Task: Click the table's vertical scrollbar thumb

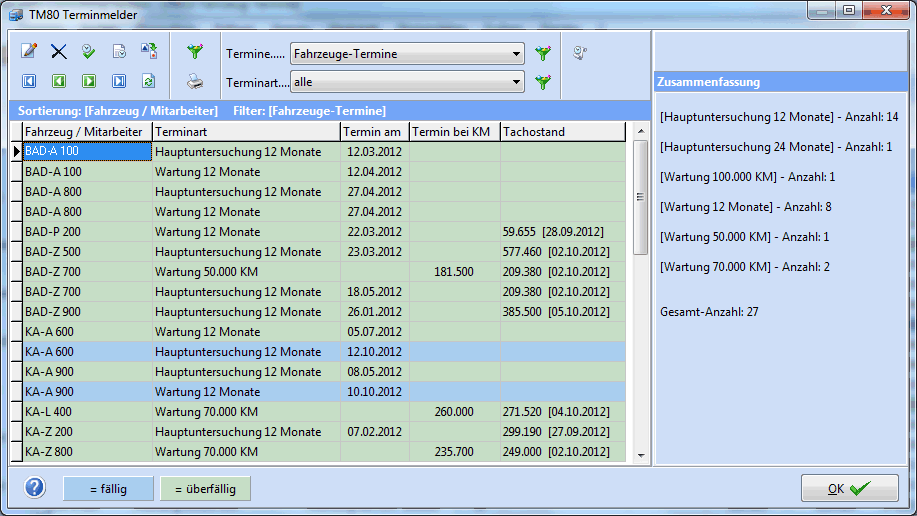Action: pos(640,196)
